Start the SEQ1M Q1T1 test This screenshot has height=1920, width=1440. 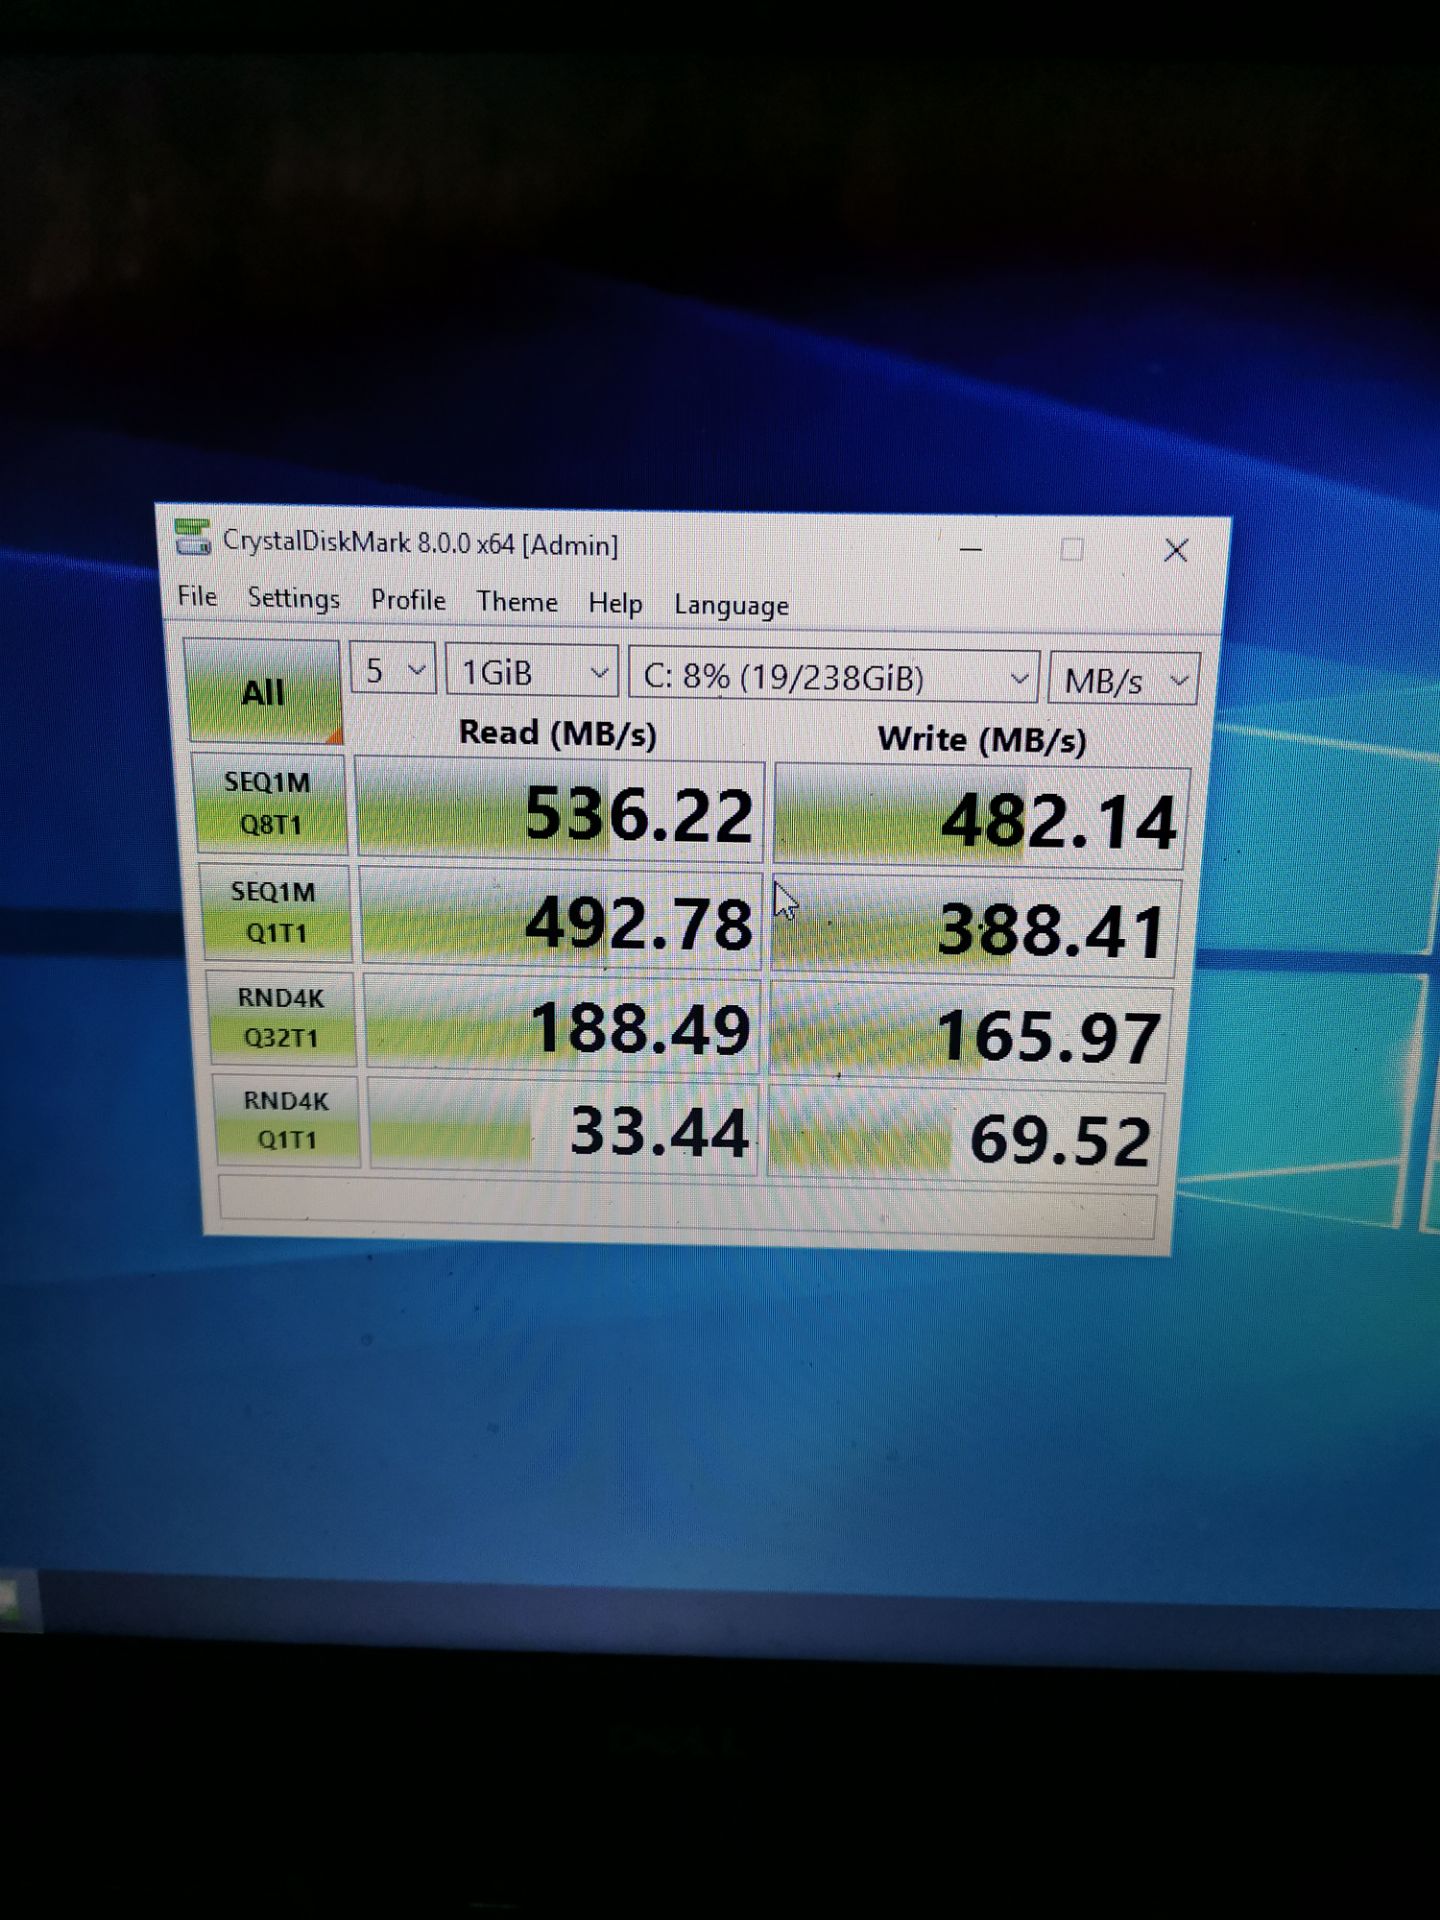coord(275,912)
